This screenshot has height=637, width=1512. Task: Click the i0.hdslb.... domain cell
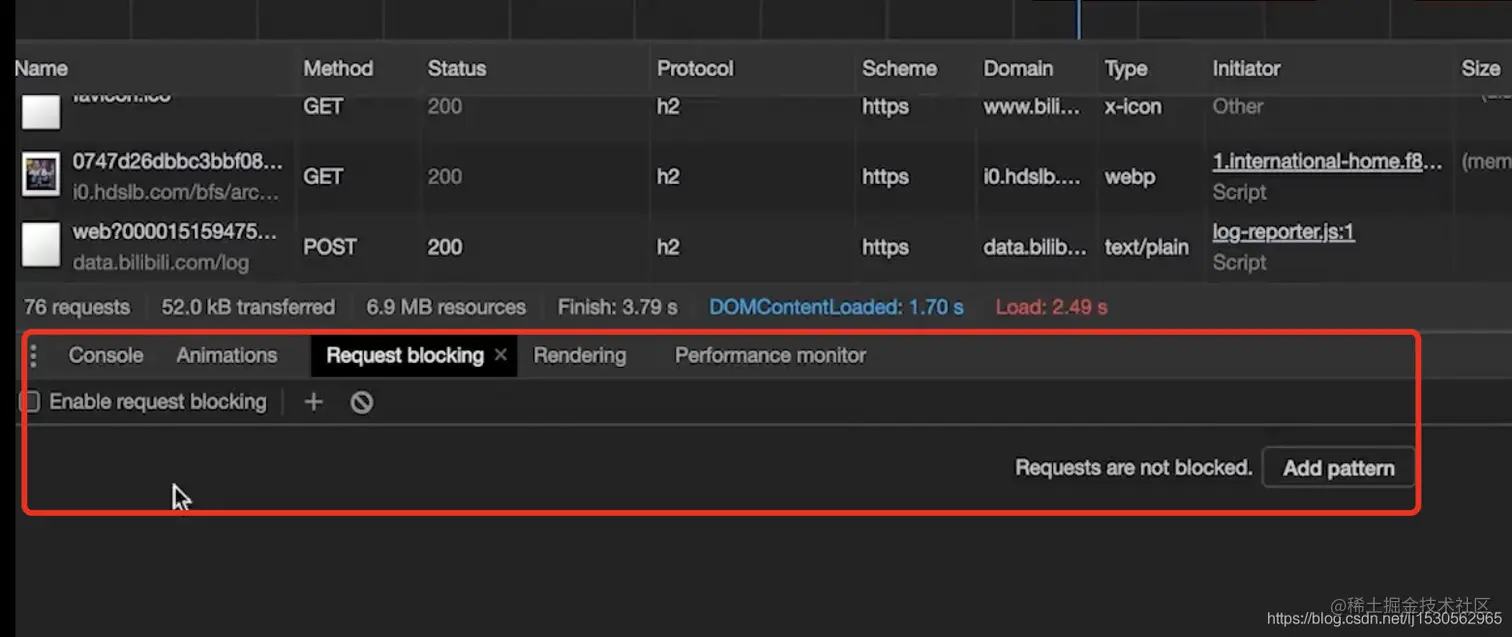pyautogui.click(x=1032, y=177)
